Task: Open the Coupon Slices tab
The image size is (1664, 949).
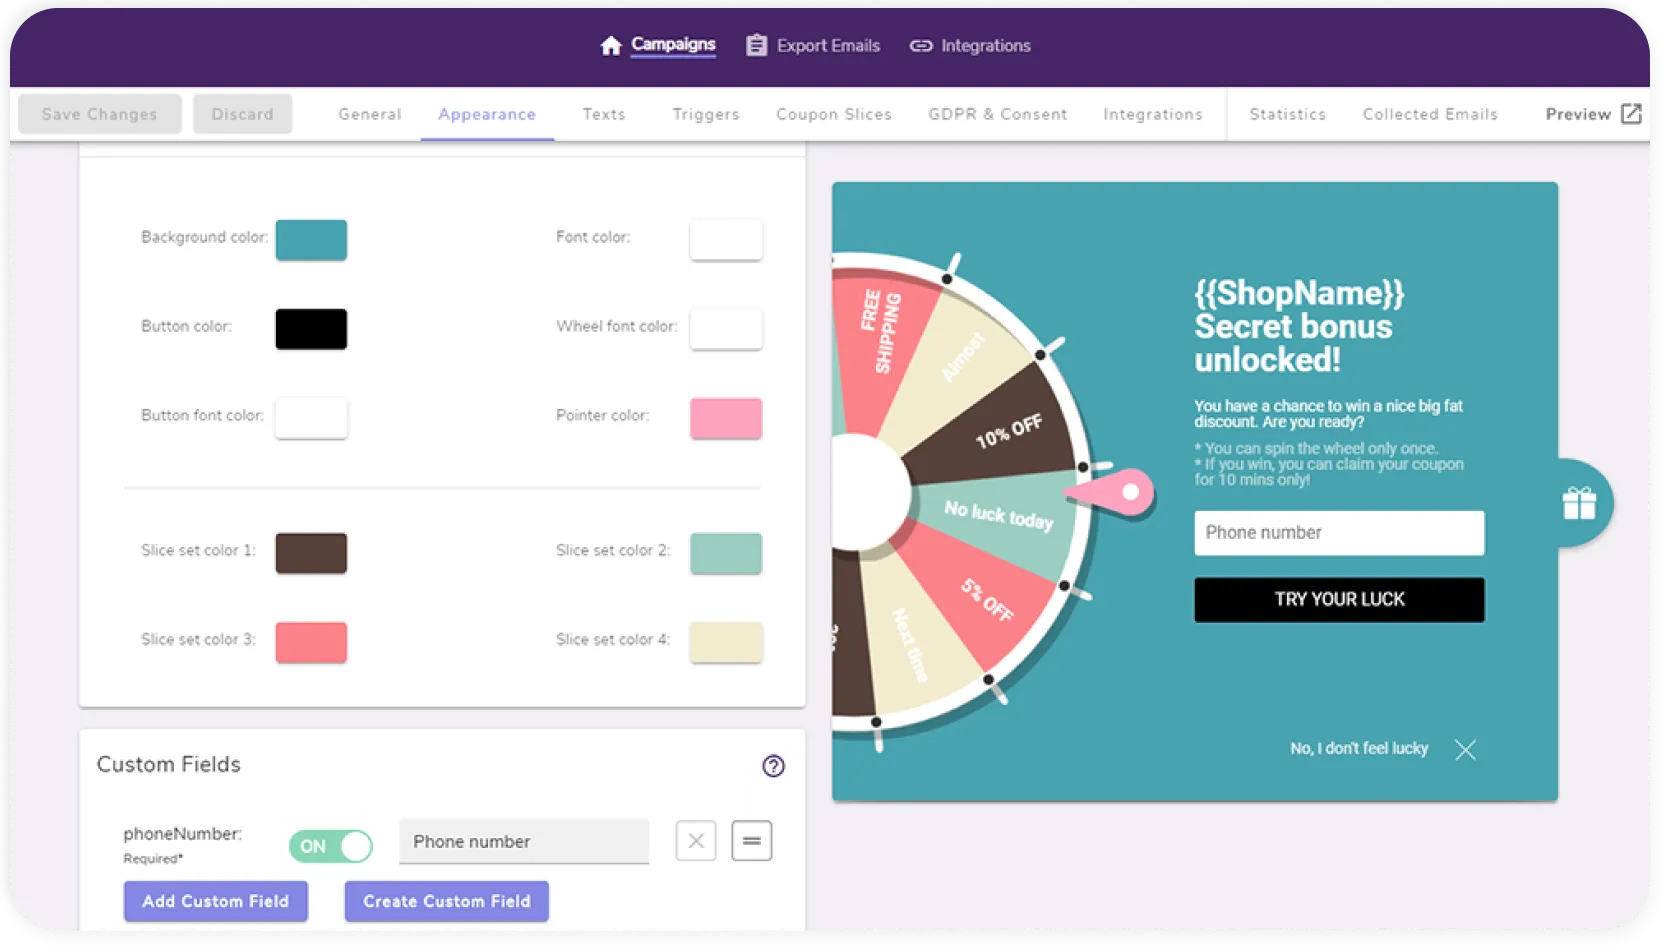Action: click(x=833, y=114)
